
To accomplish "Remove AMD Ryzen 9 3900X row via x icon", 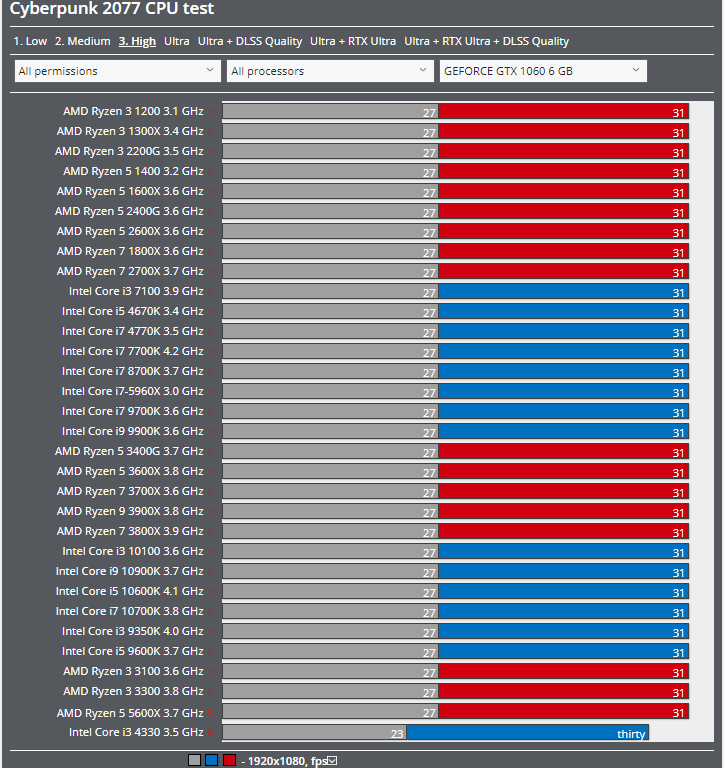I will point(211,512).
